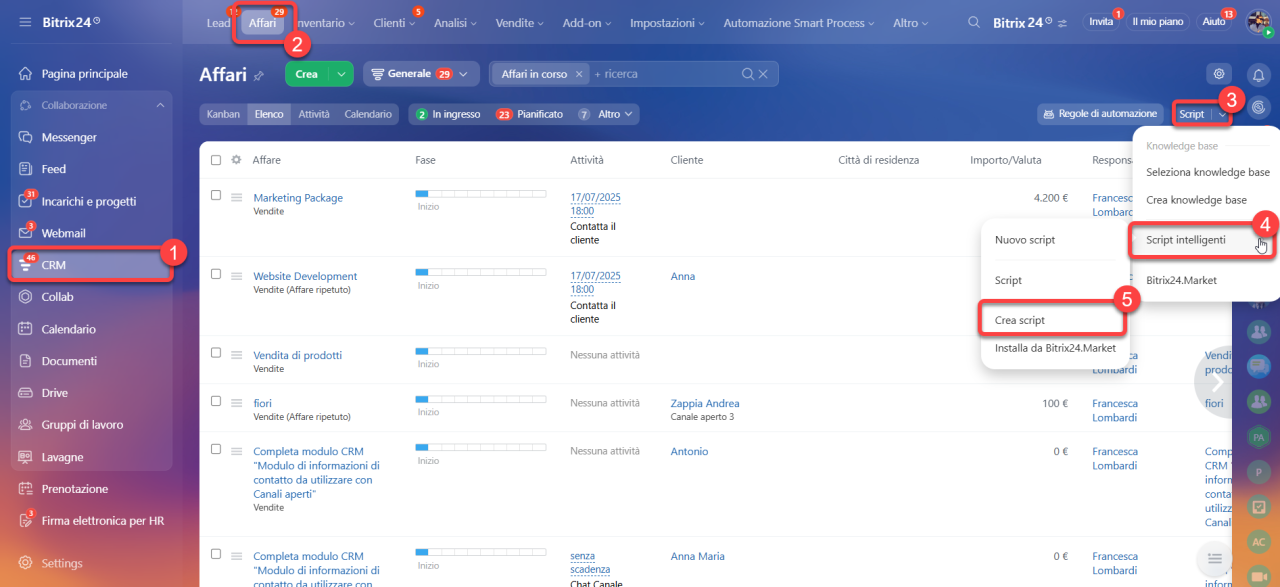Expand the Script button dropdown arrow
Image resolution: width=1280 pixels, height=587 pixels.
point(1222,114)
